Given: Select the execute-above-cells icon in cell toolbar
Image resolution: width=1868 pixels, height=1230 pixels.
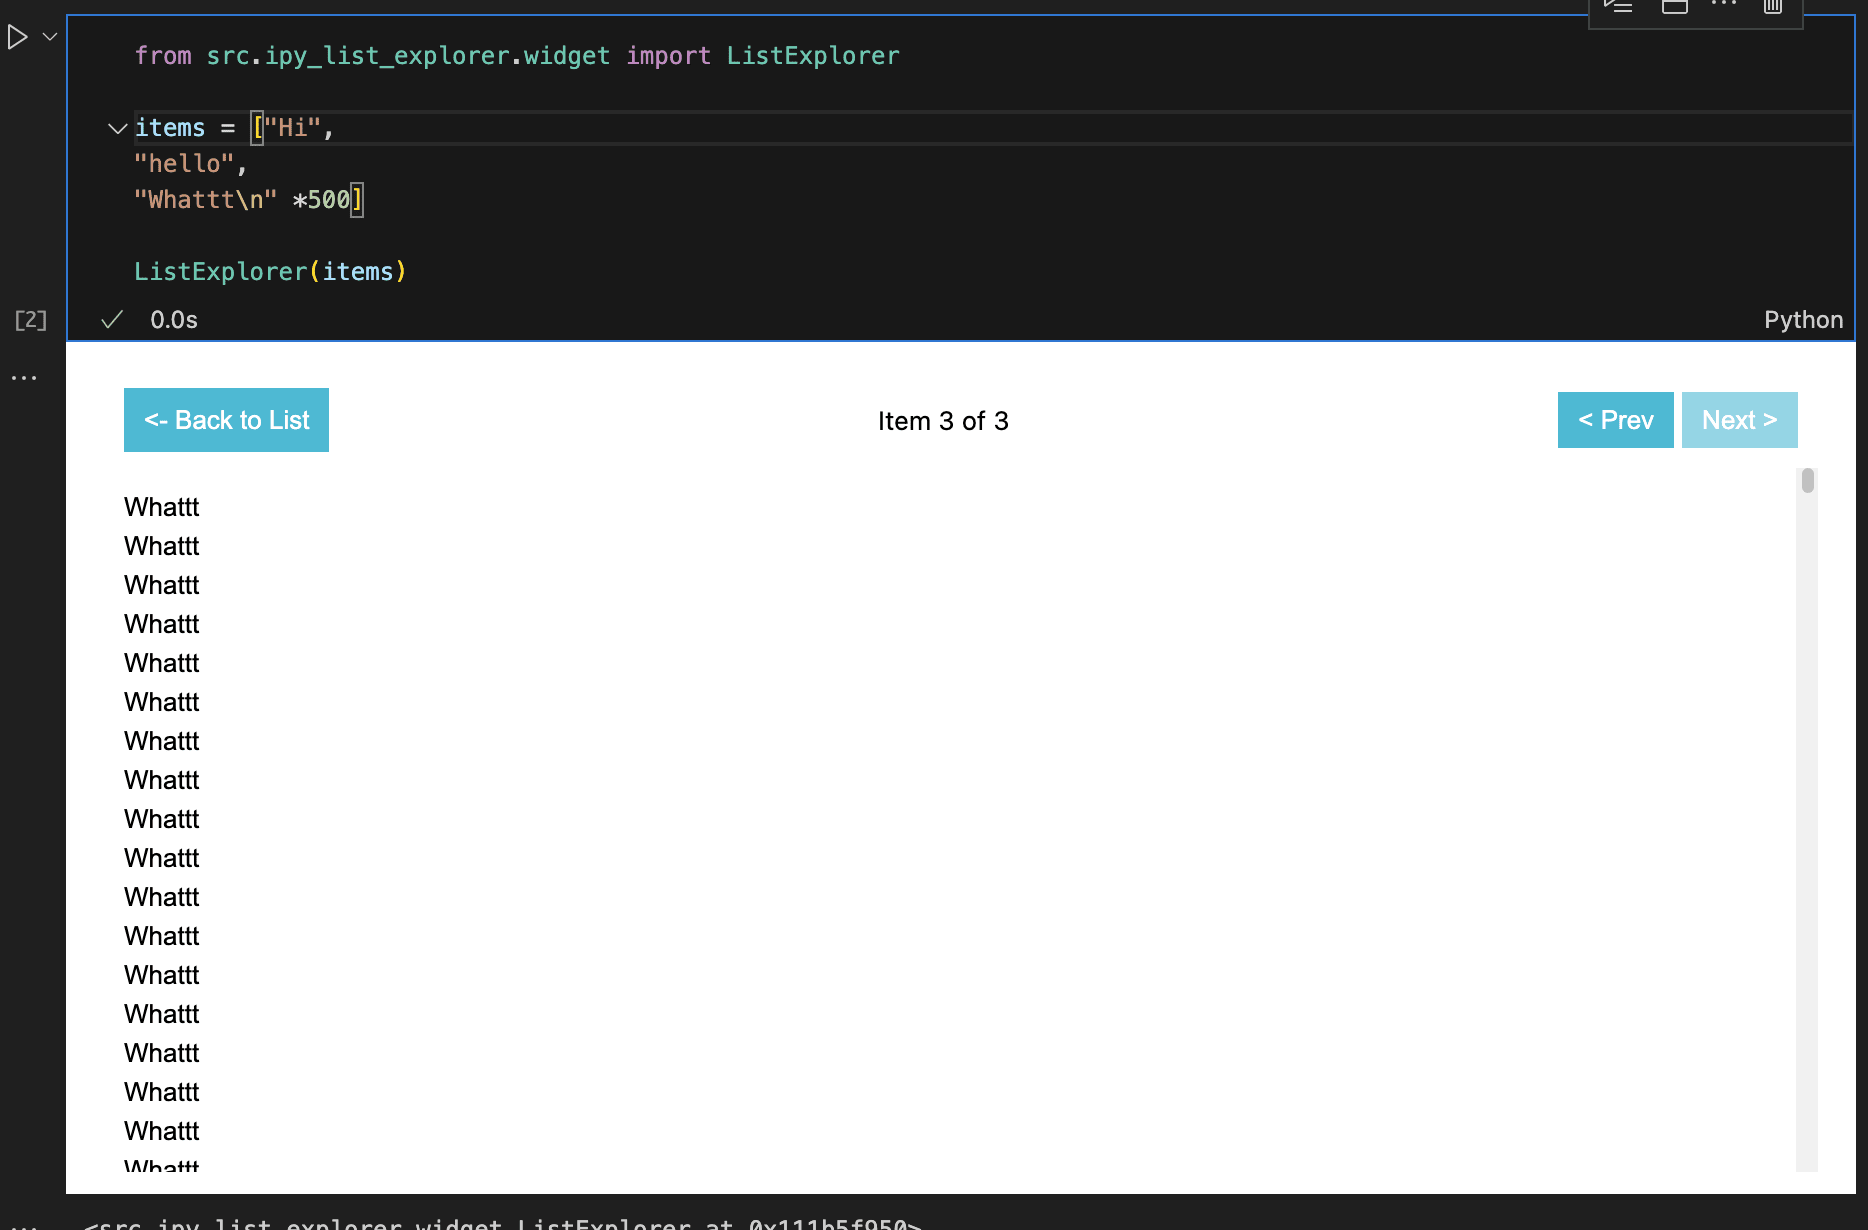Looking at the screenshot, I should point(1618,8).
